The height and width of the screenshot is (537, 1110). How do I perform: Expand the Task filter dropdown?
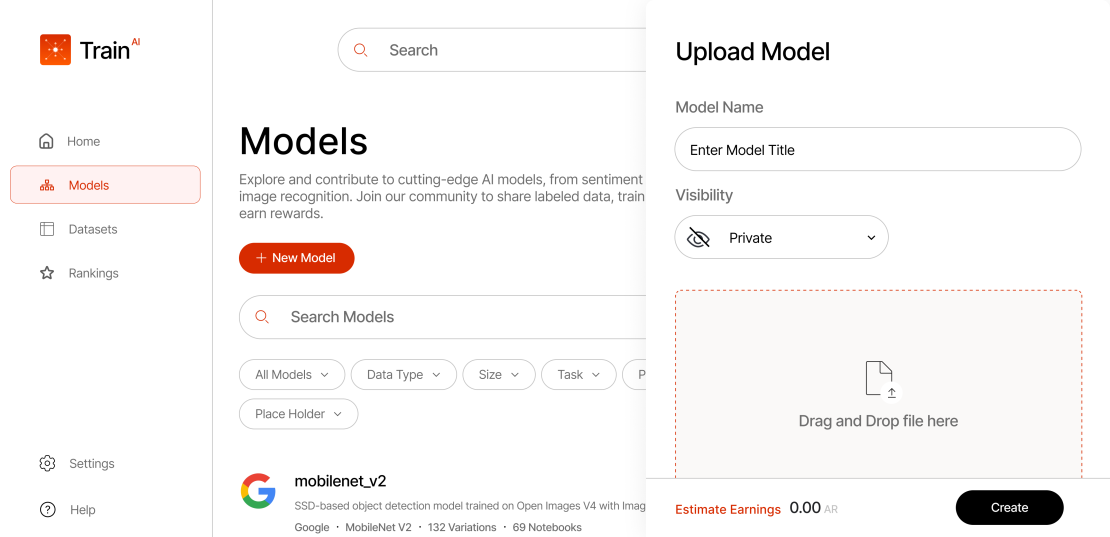tap(578, 375)
